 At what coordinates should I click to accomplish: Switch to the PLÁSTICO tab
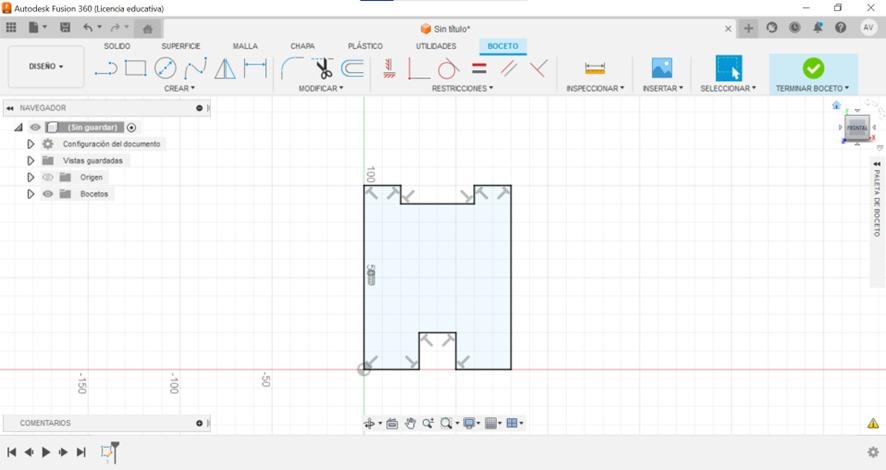coord(365,46)
